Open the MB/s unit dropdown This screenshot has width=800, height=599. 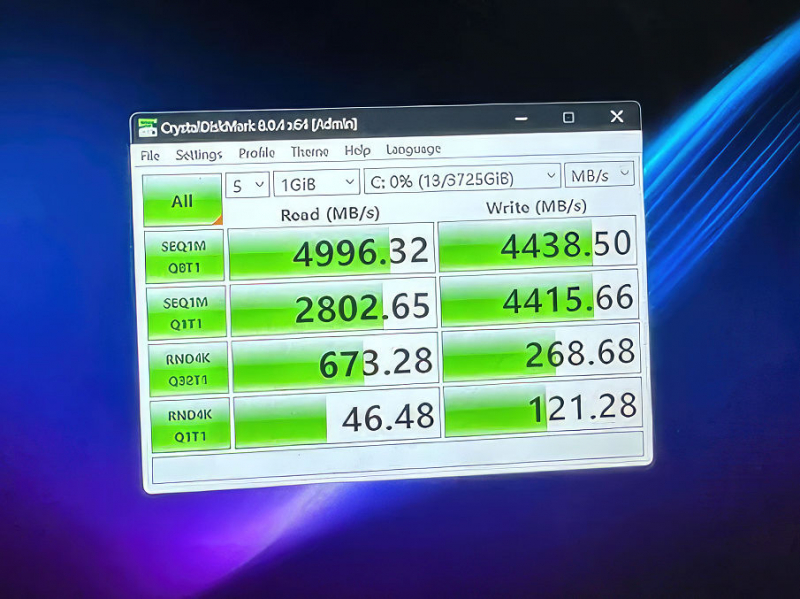point(600,175)
